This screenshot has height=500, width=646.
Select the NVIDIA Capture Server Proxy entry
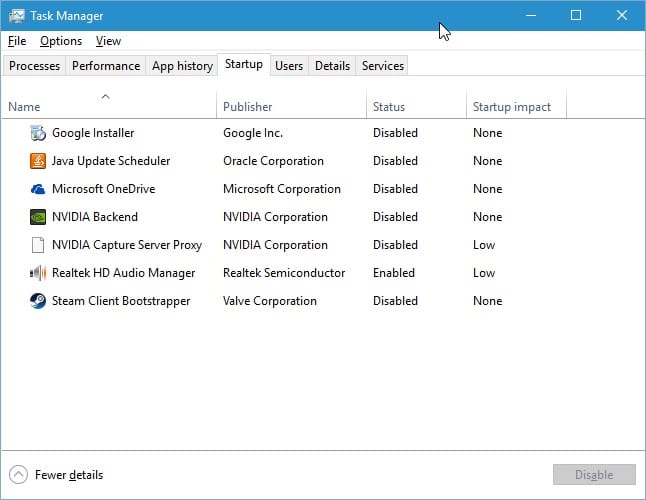(x=127, y=245)
